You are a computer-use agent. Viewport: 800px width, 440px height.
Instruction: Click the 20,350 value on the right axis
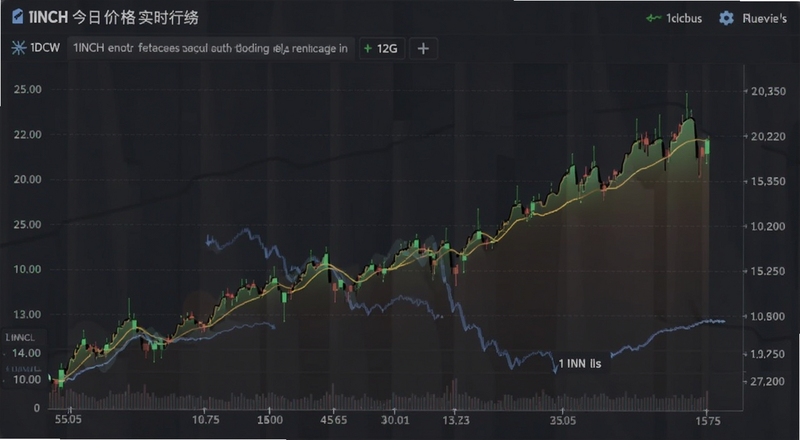(769, 91)
